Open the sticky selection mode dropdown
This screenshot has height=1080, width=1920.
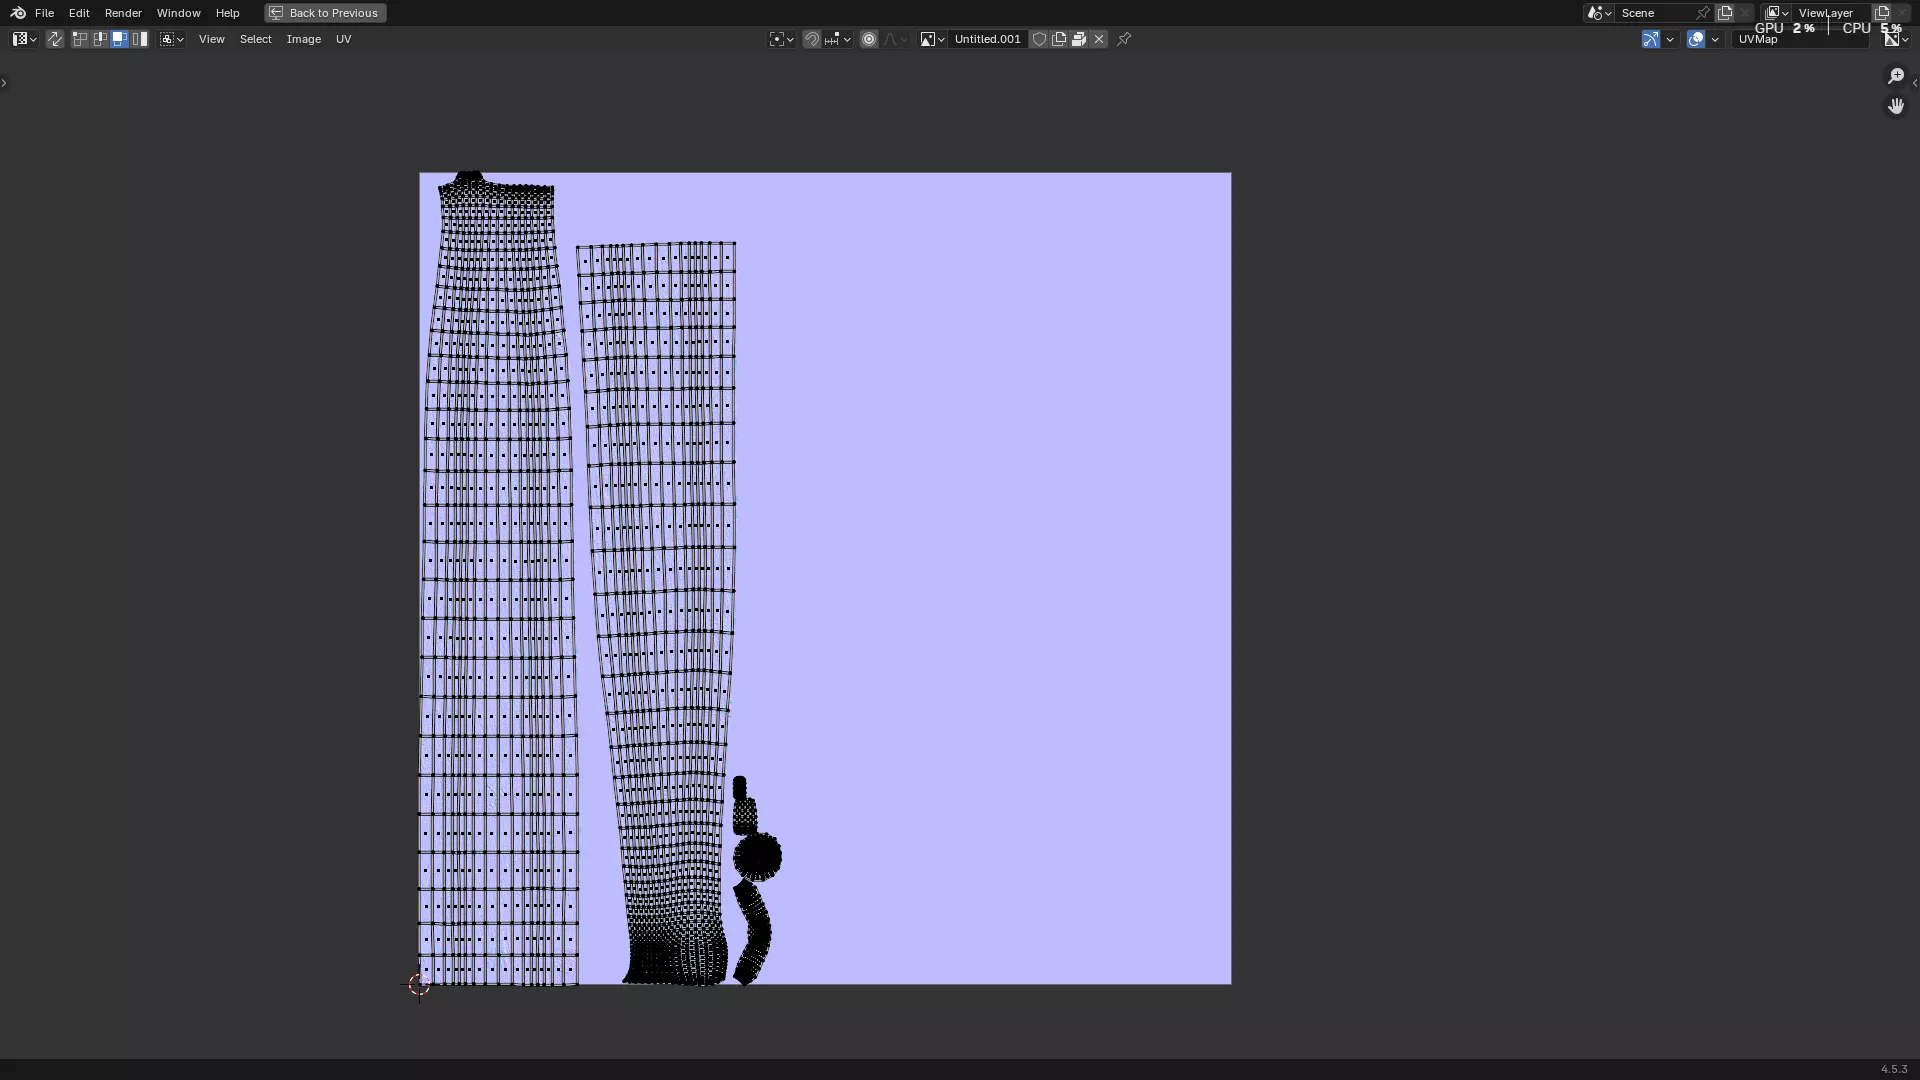point(171,39)
